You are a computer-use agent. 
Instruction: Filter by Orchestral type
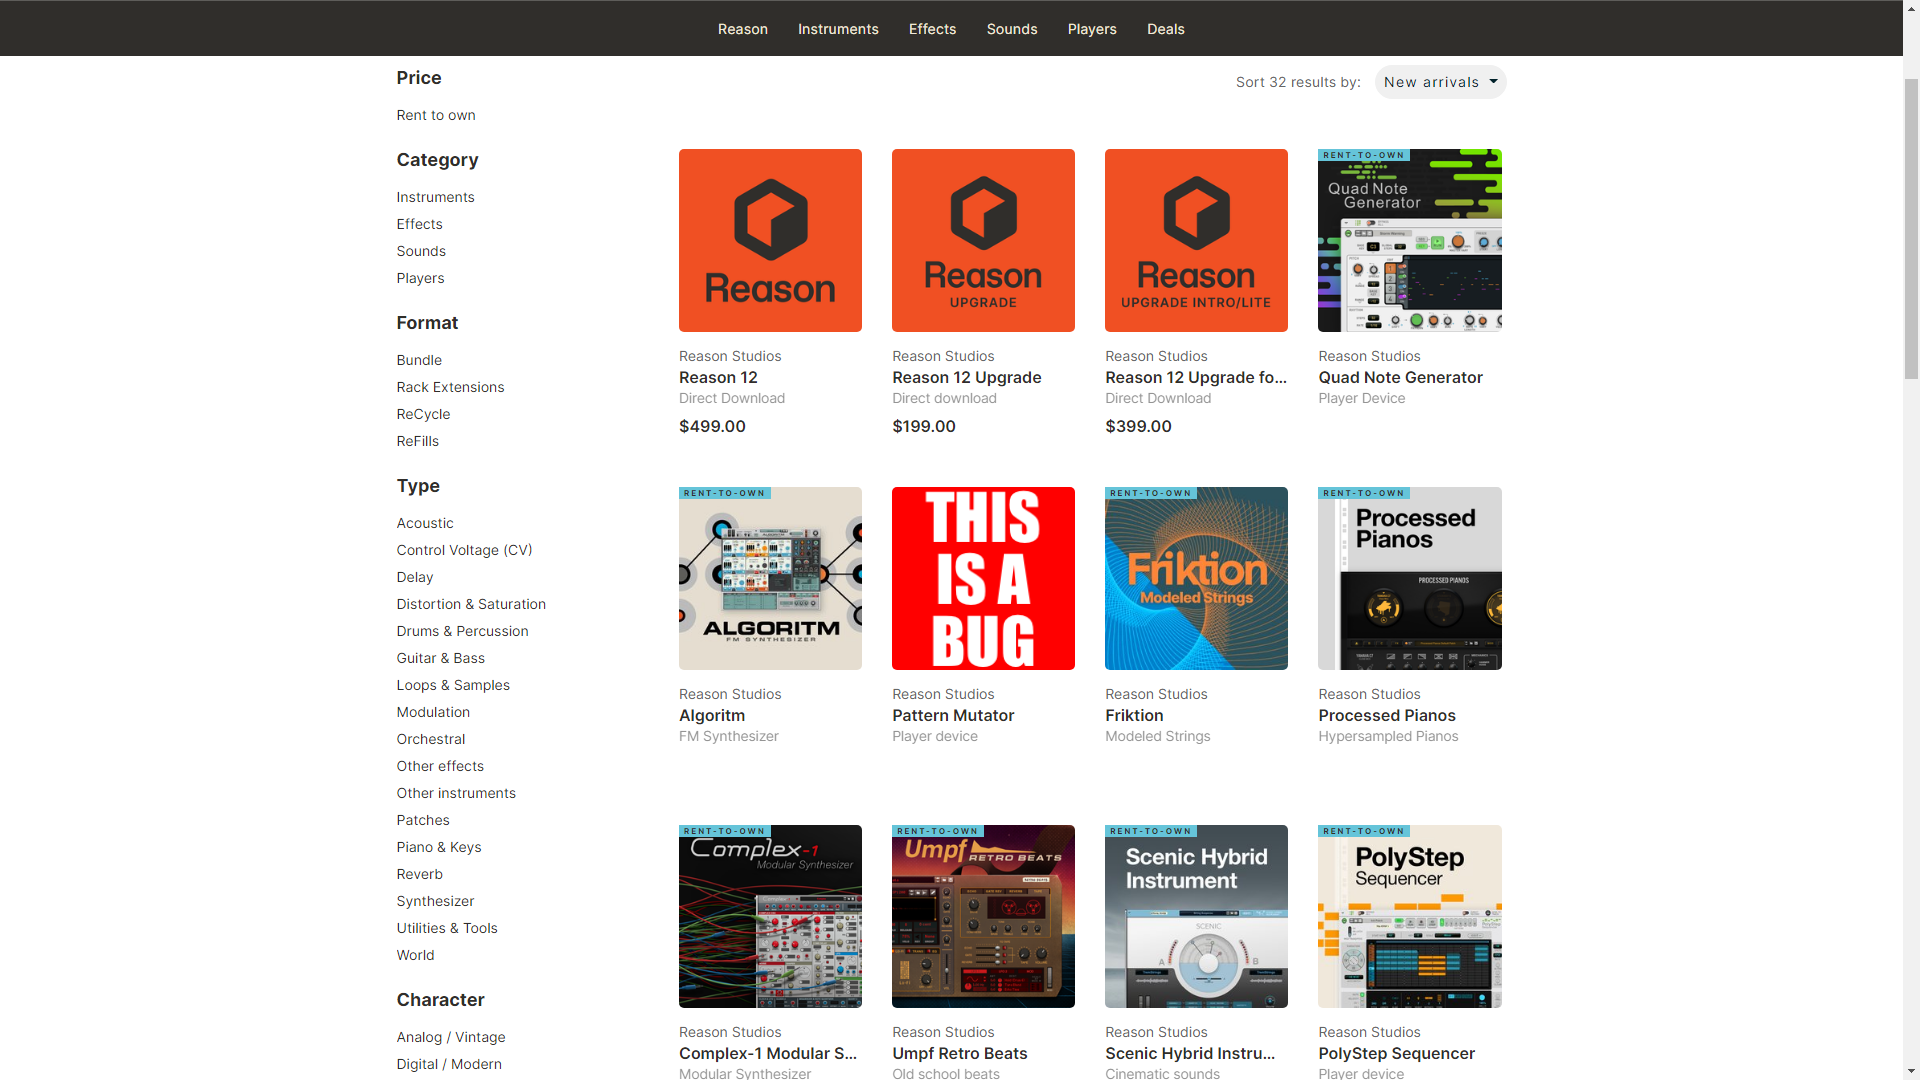tap(431, 739)
